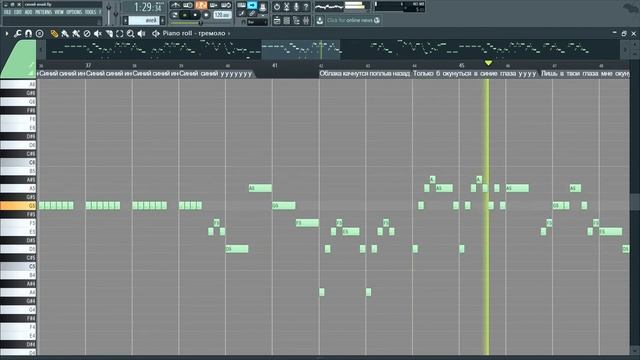Switch pattern/song mode toggle
Viewport: 640px width, 360px height.
pos(175,15)
